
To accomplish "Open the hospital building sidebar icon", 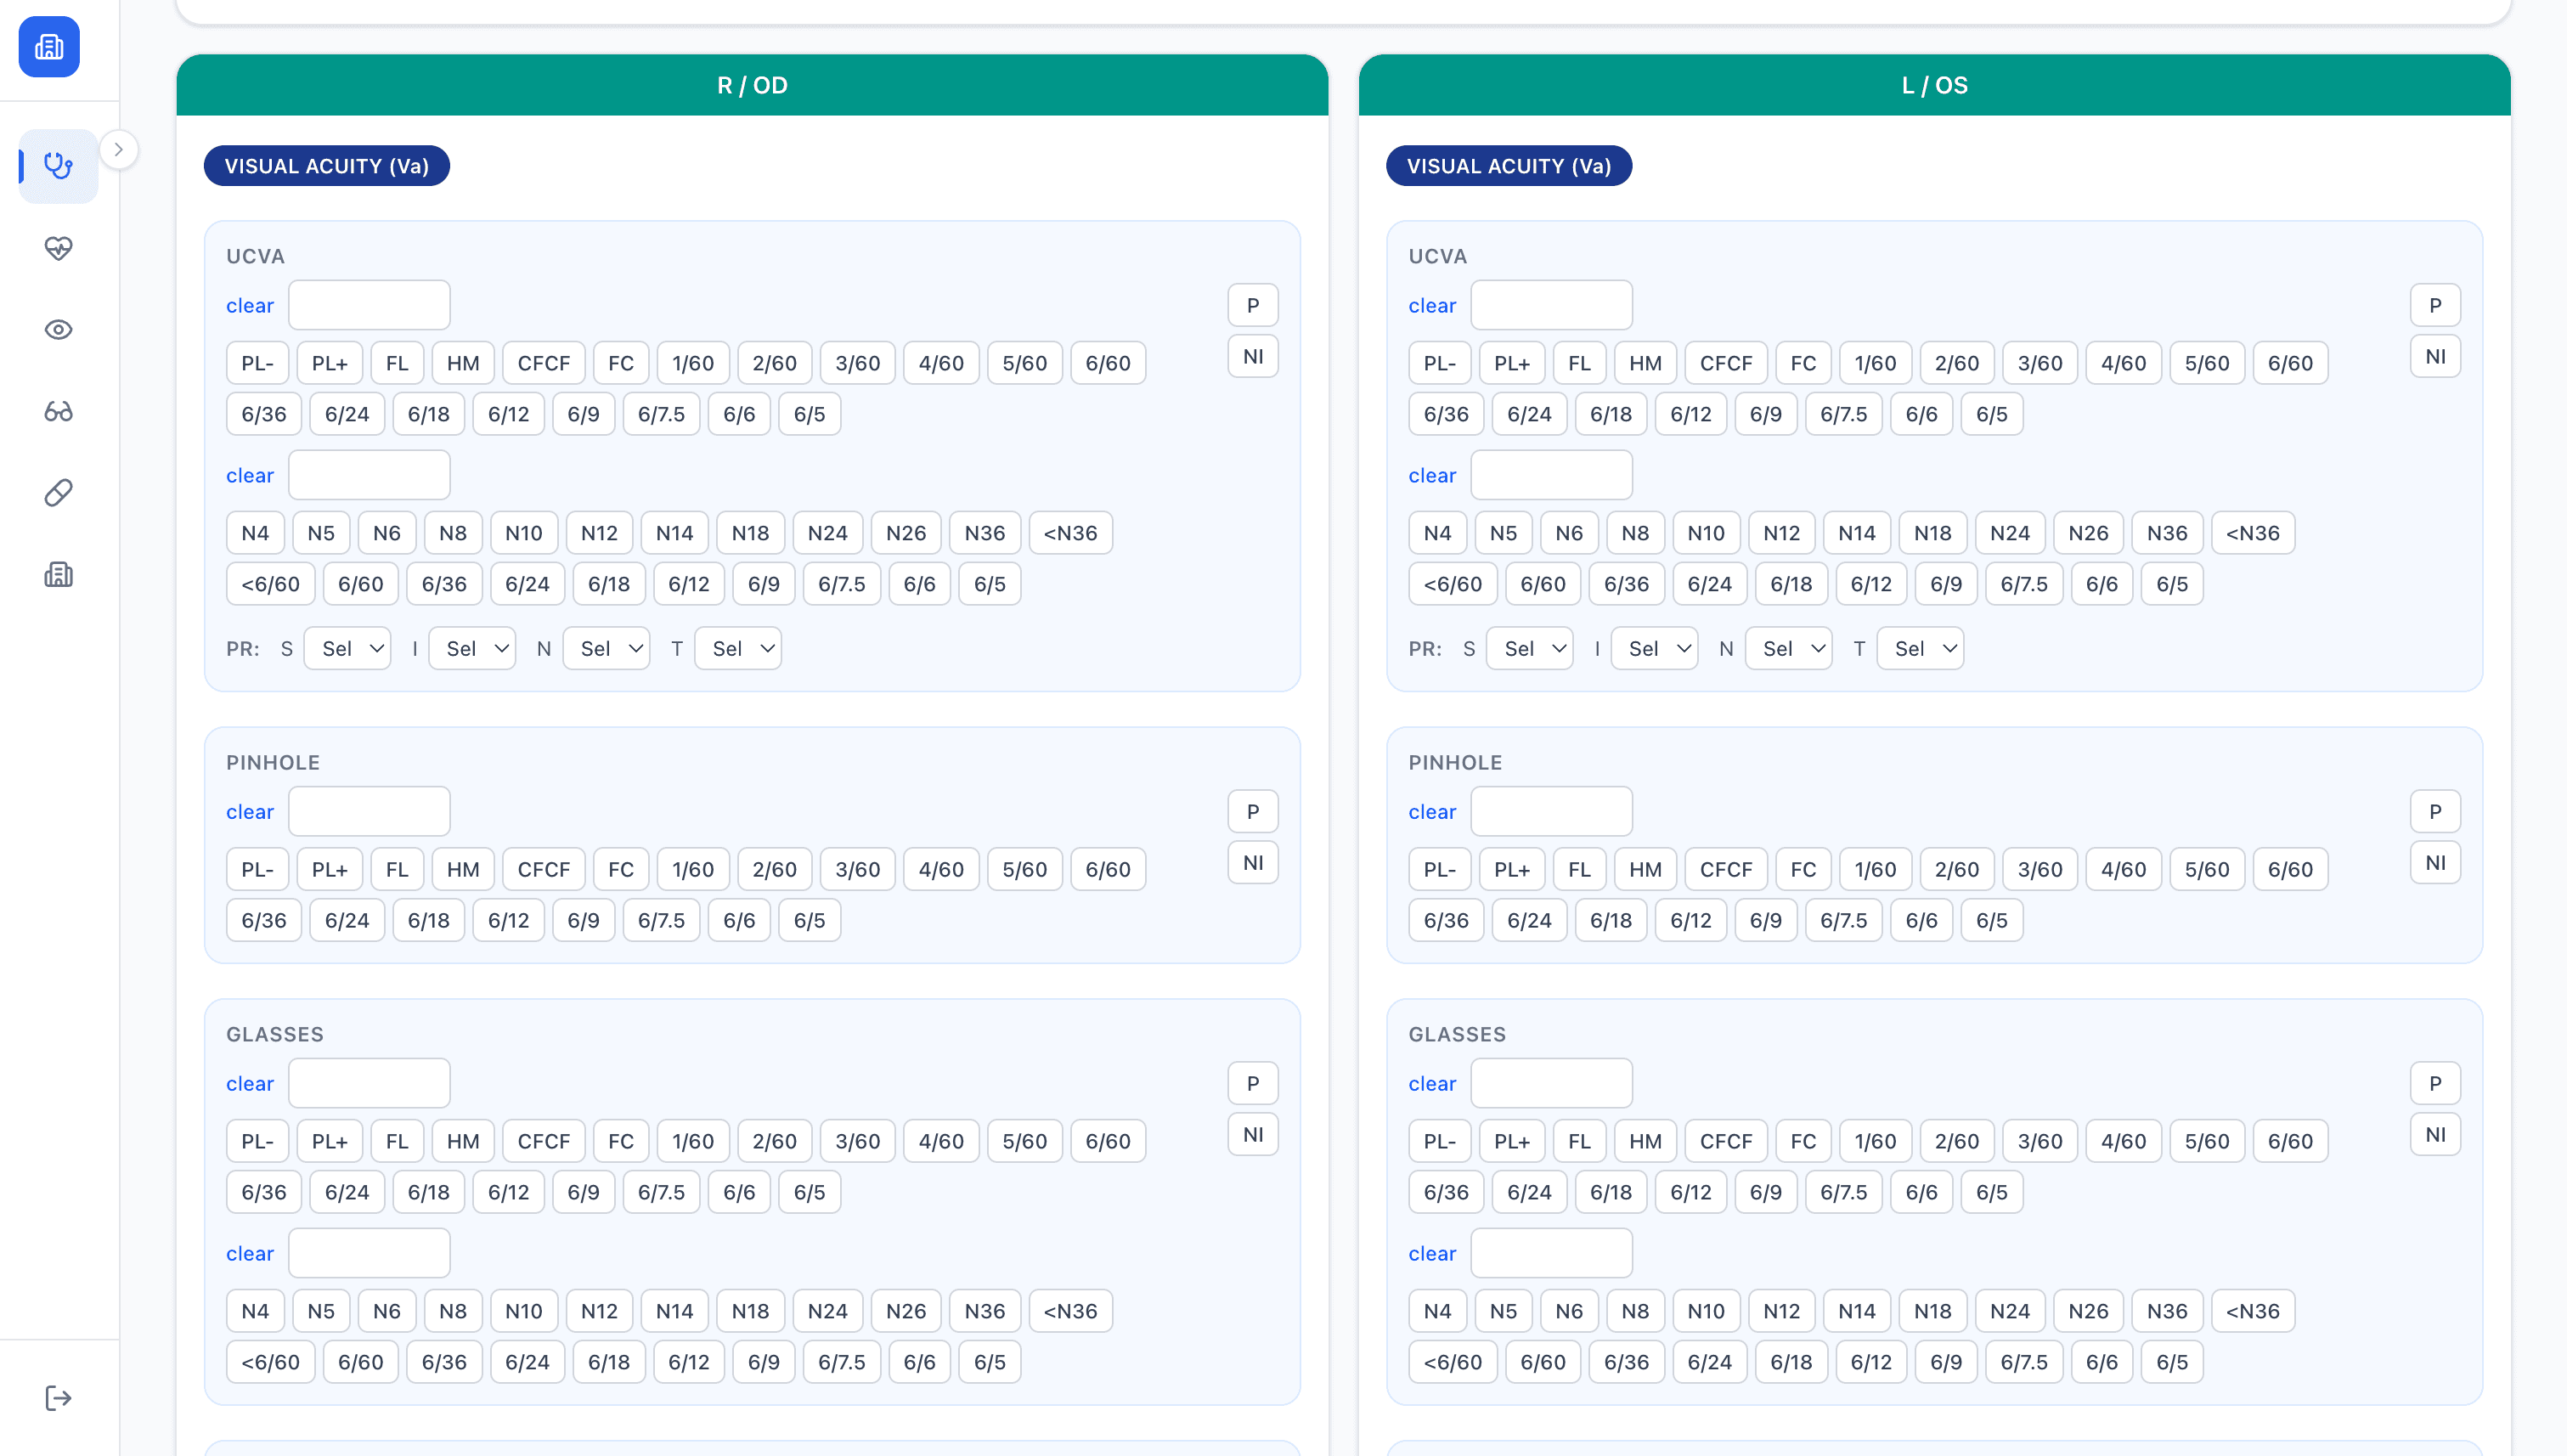I will click(59, 575).
